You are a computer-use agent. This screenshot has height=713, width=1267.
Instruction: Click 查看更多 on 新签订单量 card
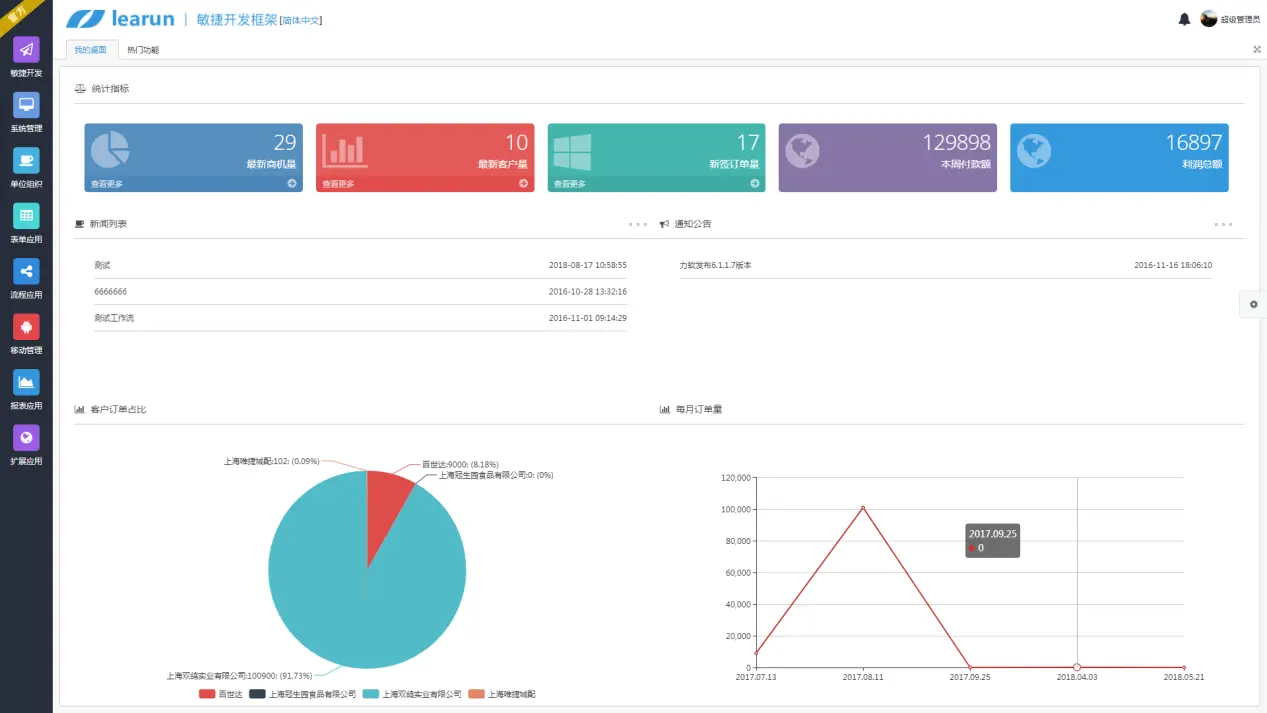pos(570,184)
